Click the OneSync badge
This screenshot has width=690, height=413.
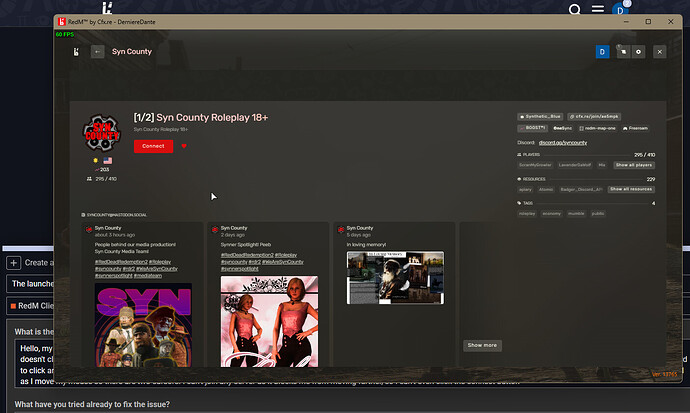[x=562, y=128]
